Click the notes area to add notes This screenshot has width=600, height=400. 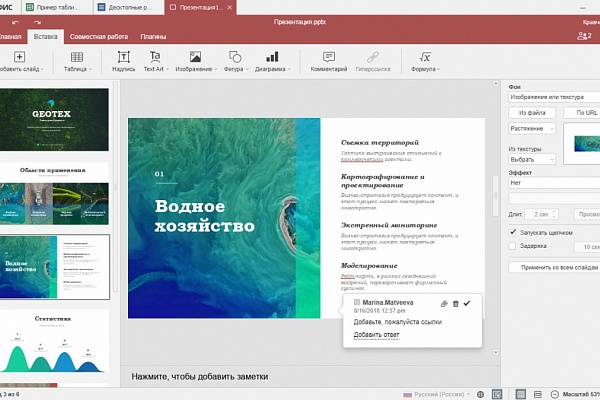(x=310, y=377)
